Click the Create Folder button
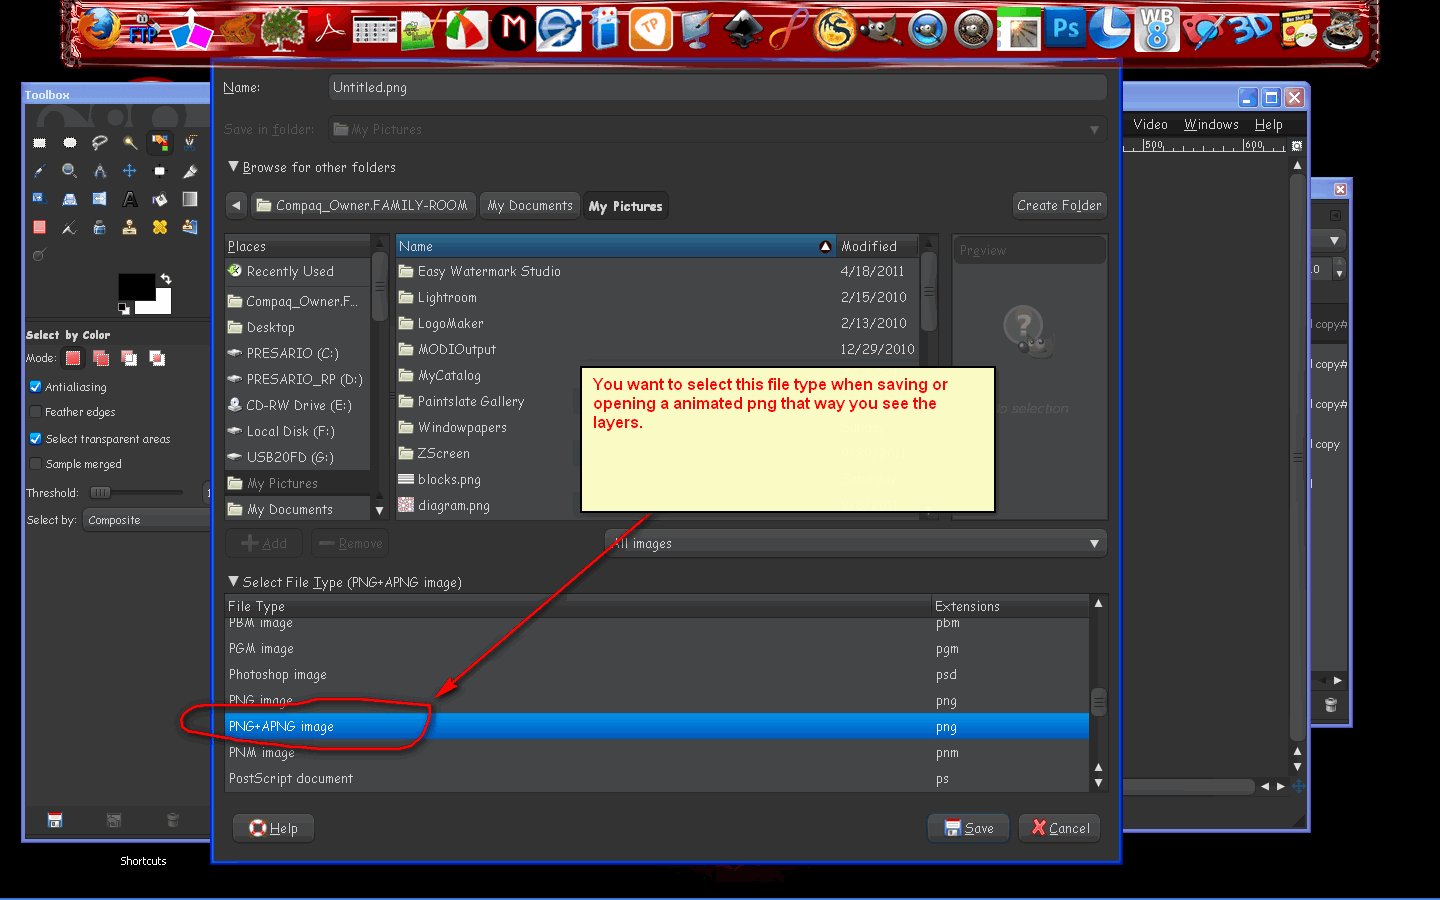 point(1059,206)
